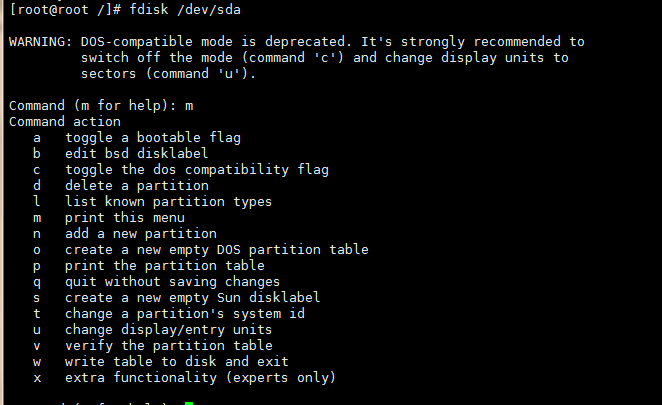Click 'list known partition types' line
The width and height of the screenshot is (662, 405).
coord(153,202)
